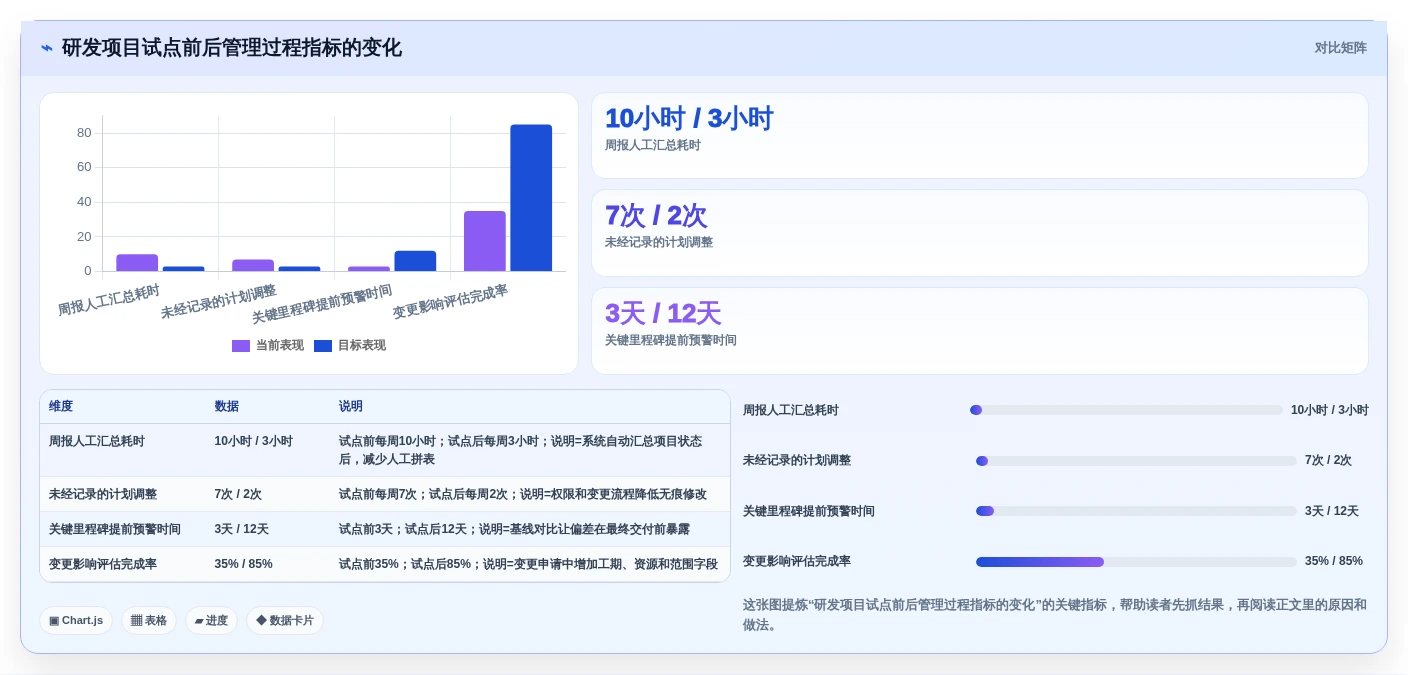Click chart axis label 变更影响评估完成率
1408x675 pixels.
(450, 301)
